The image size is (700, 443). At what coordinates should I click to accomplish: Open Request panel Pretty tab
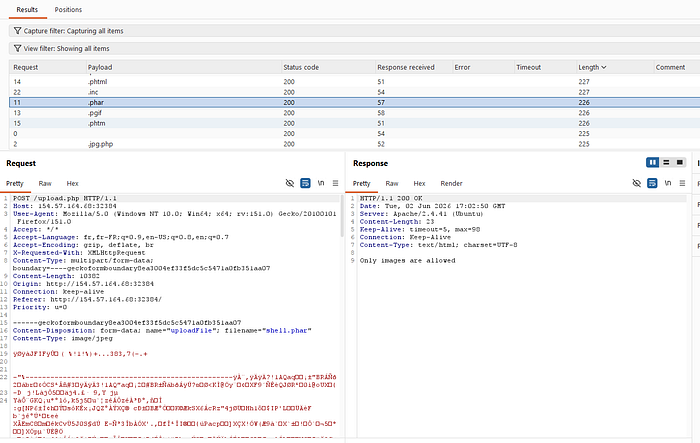pyautogui.click(x=15, y=183)
